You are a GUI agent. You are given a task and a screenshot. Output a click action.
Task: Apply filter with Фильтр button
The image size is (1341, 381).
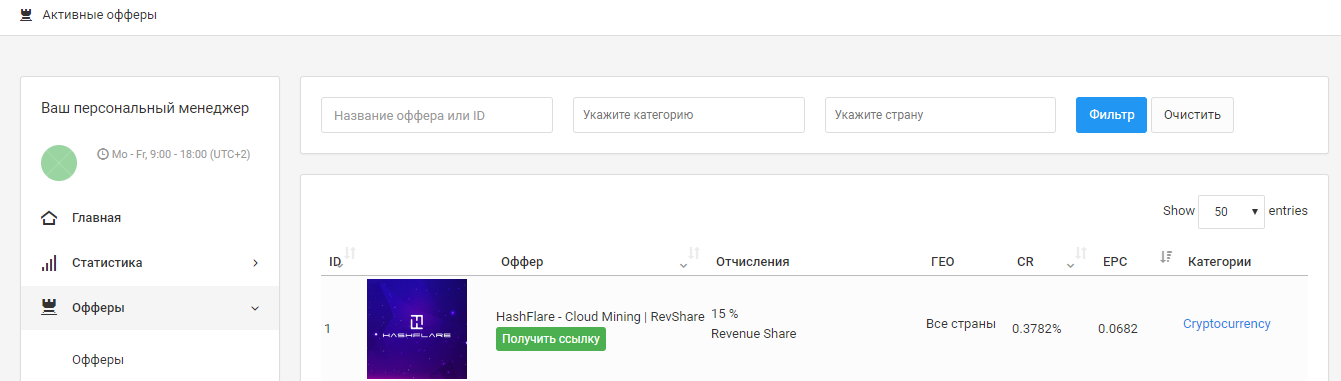click(x=1111, y=115)
